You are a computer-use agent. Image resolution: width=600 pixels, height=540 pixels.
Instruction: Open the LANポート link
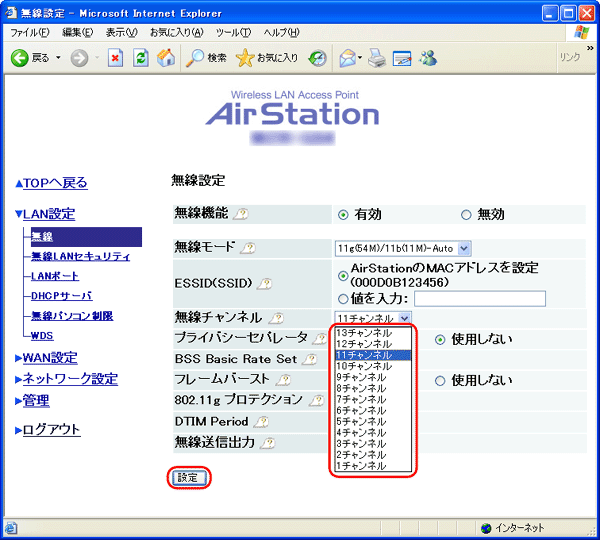pyautogui.click(x=55, y=276)
